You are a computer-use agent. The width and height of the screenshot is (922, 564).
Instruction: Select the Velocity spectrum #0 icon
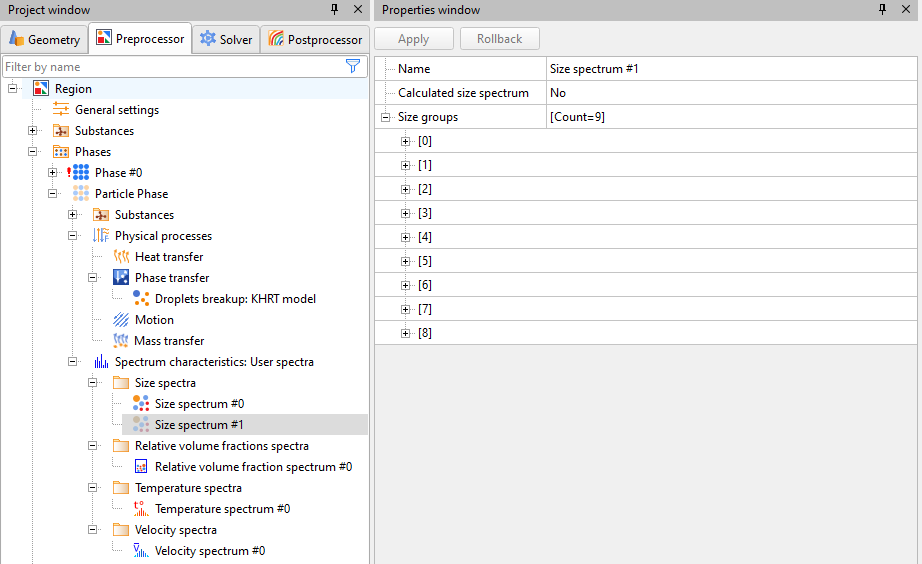[141, 551]
